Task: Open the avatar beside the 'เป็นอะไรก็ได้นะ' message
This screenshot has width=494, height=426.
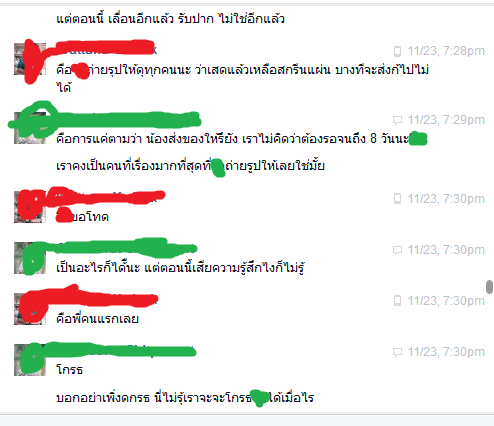Action: tap(30, 258)
